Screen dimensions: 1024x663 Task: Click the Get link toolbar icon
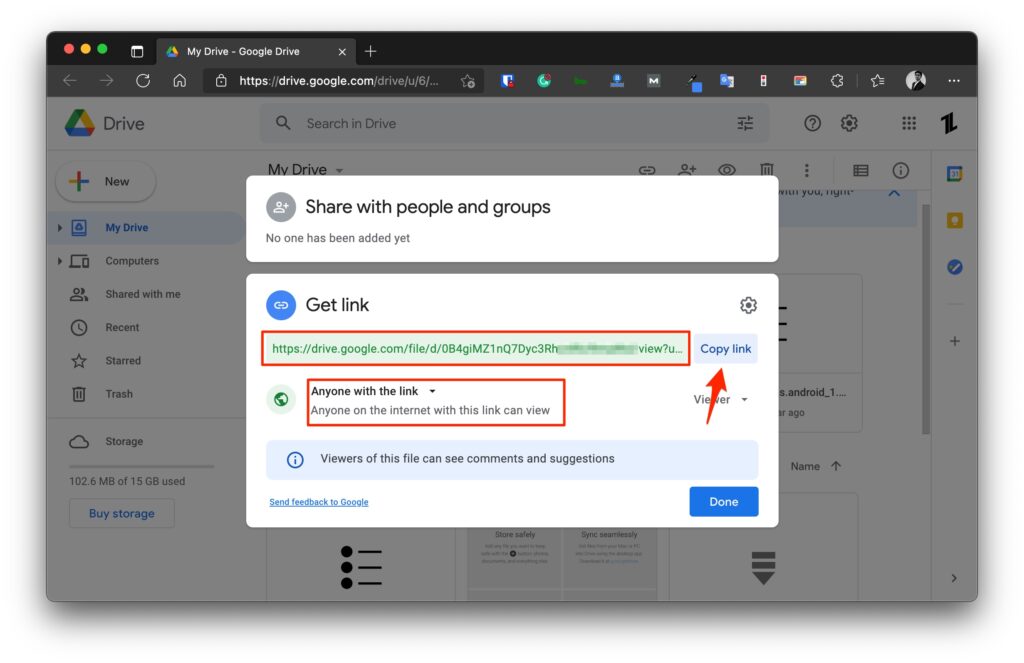(x=647, y=170)
